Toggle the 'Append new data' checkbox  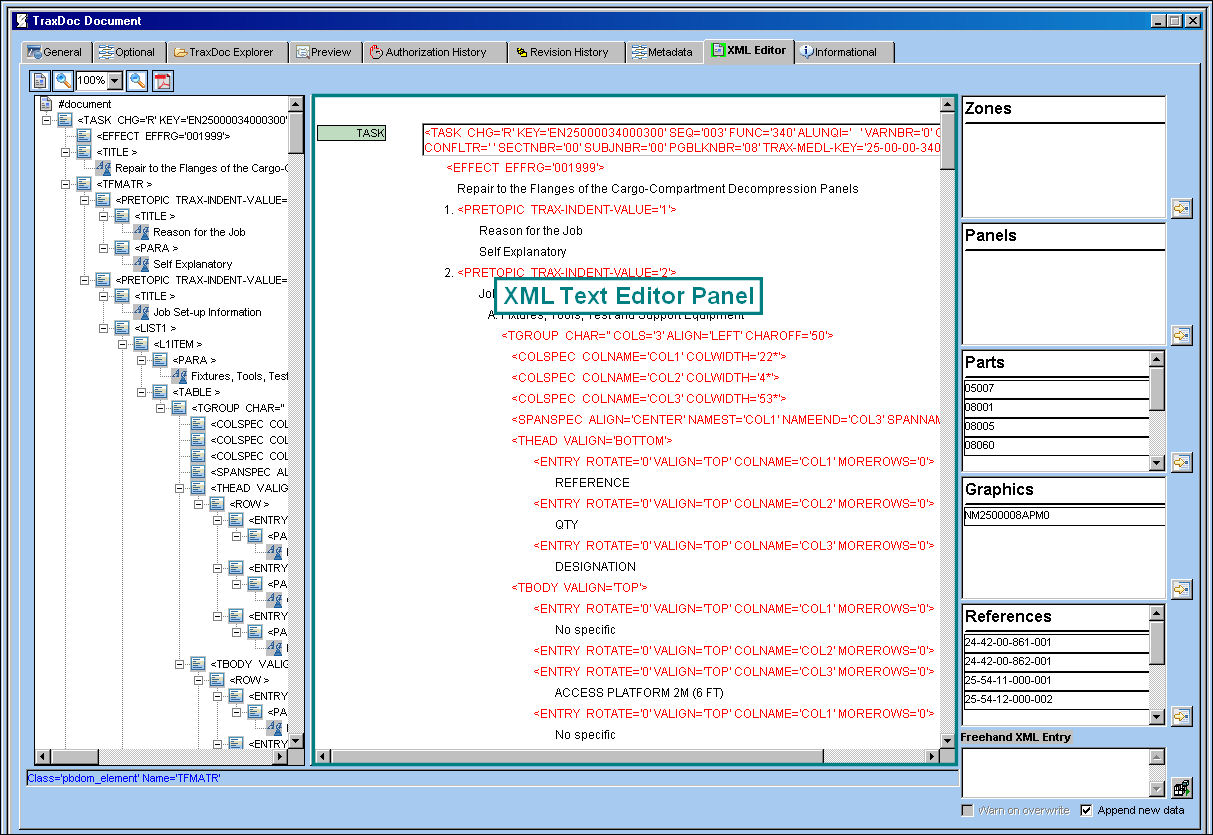pyautogui.click(x=1087, y=810)
